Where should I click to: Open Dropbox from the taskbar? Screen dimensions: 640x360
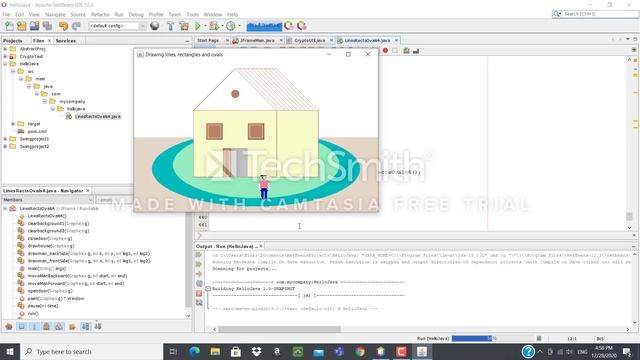pyautogui.click(x=256, y=351)
